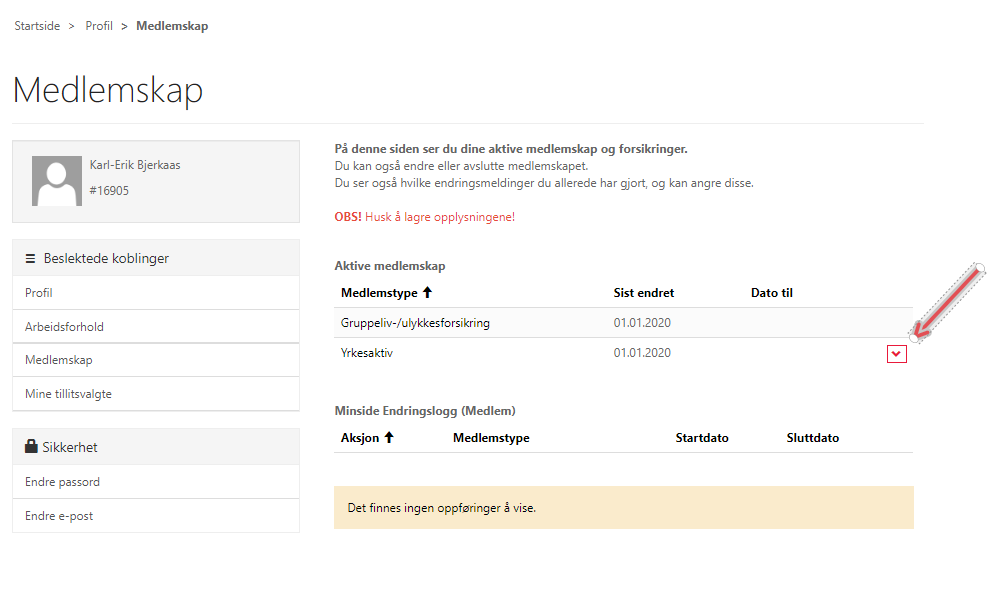This screenshot has width=1008, height=595.
Task: Sort Endringslogg by the Sluttdato column
Action: click(x=812, y=438)
